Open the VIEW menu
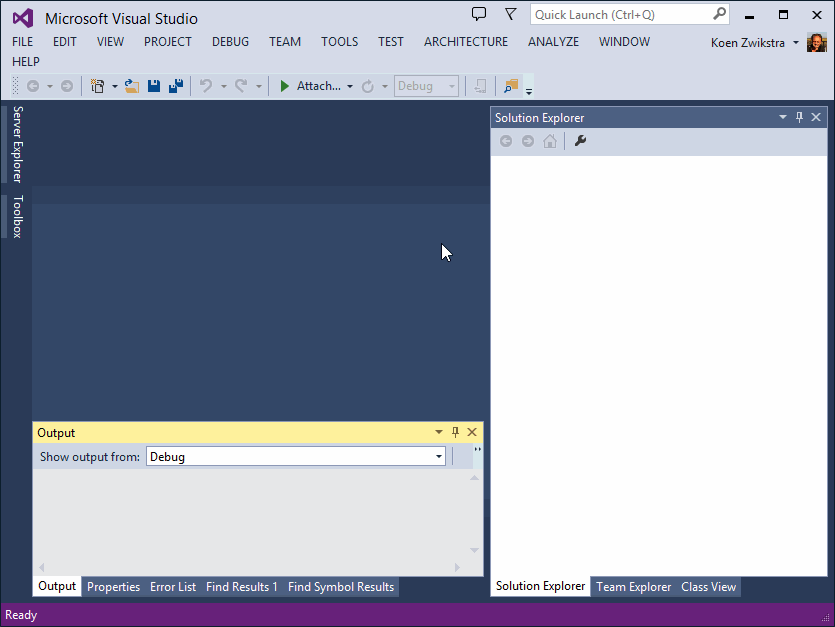 click(110, 42)
